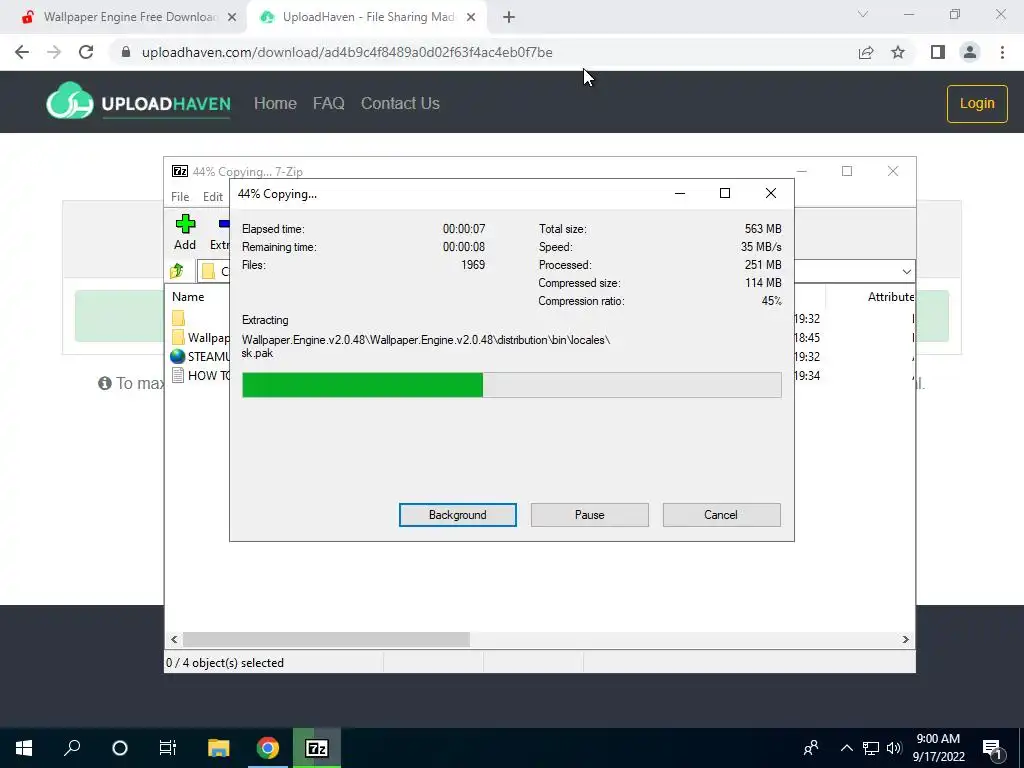Select the STEAMU file with globe icon
Image resolution: width=1024 pixels, height=768 pixels.
click(200, 357)
